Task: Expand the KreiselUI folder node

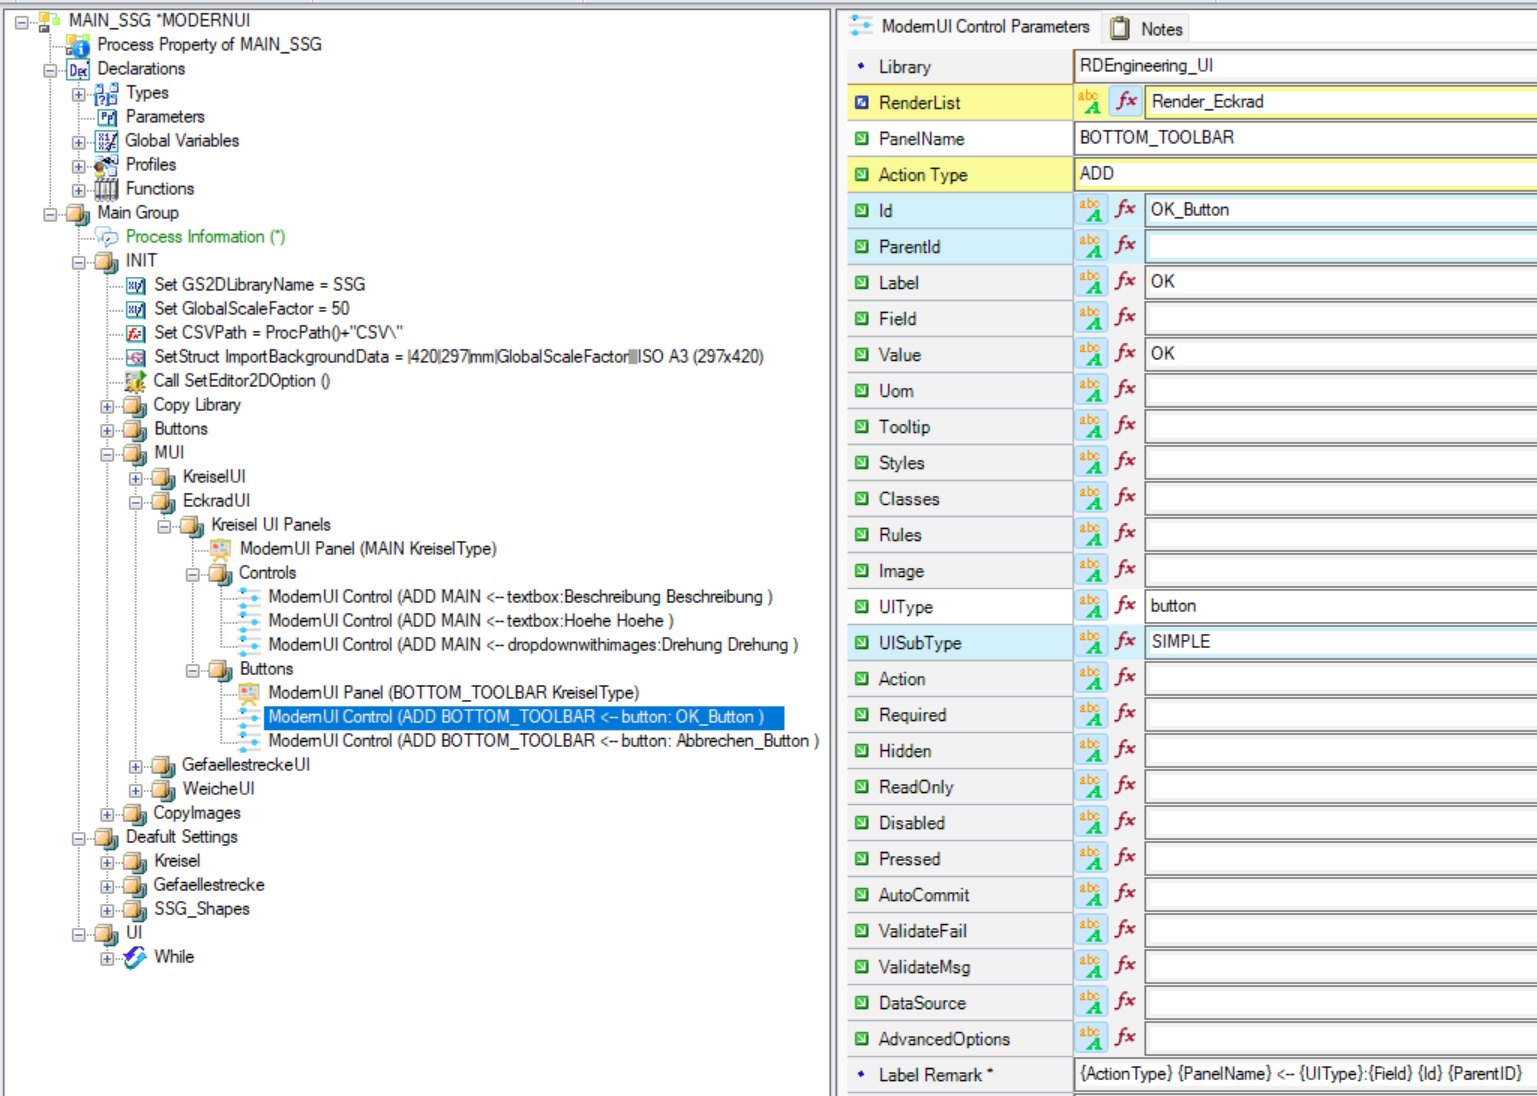Action: 136,478
